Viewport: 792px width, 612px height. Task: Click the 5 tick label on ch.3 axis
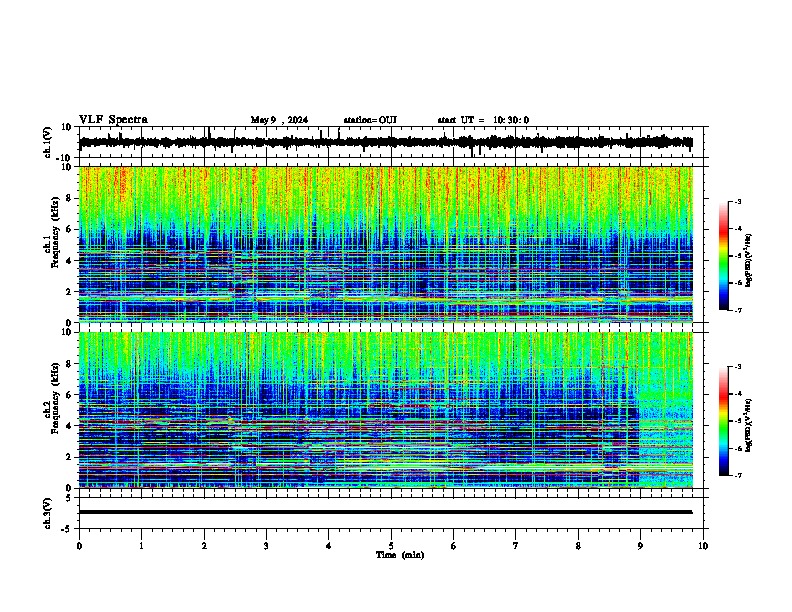[x=69, y=498]
